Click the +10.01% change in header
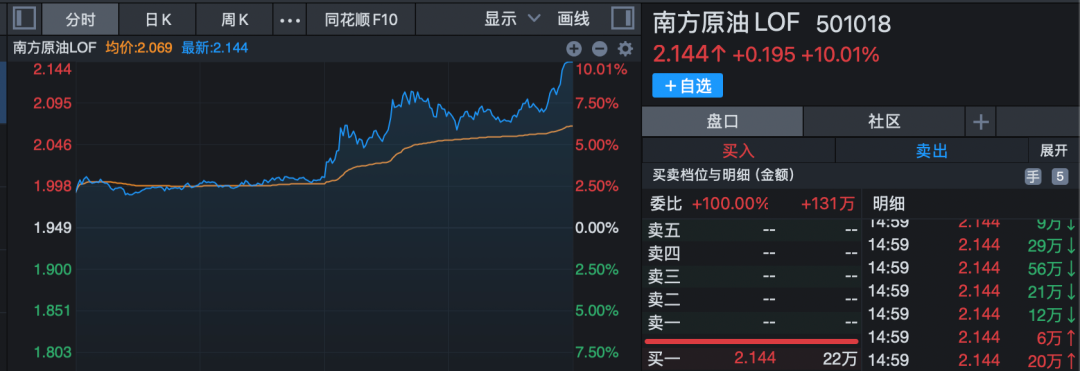 (840, 55)
